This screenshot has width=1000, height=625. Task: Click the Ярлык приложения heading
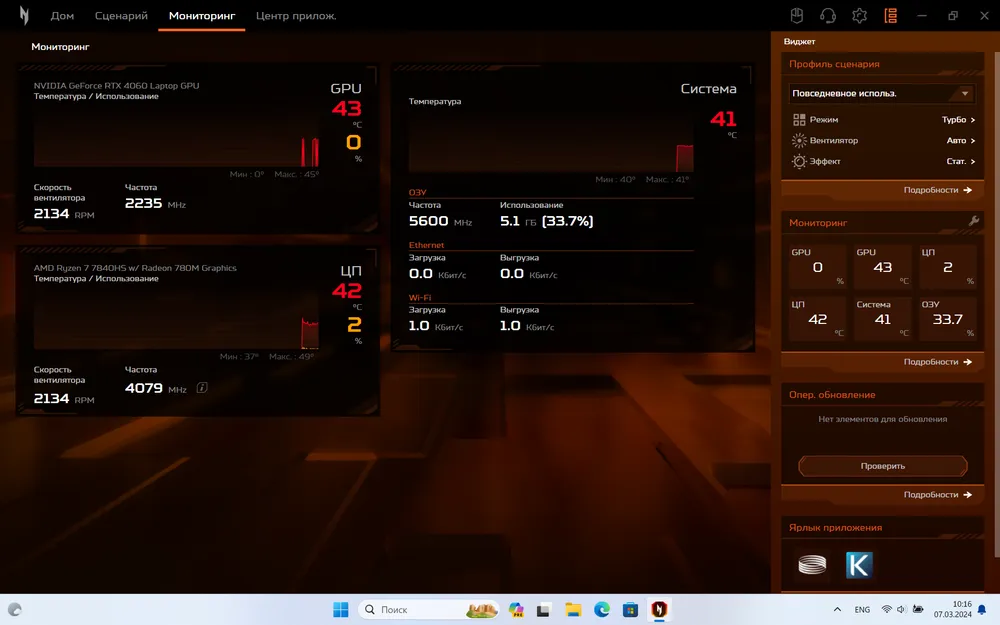coord(835,527)
